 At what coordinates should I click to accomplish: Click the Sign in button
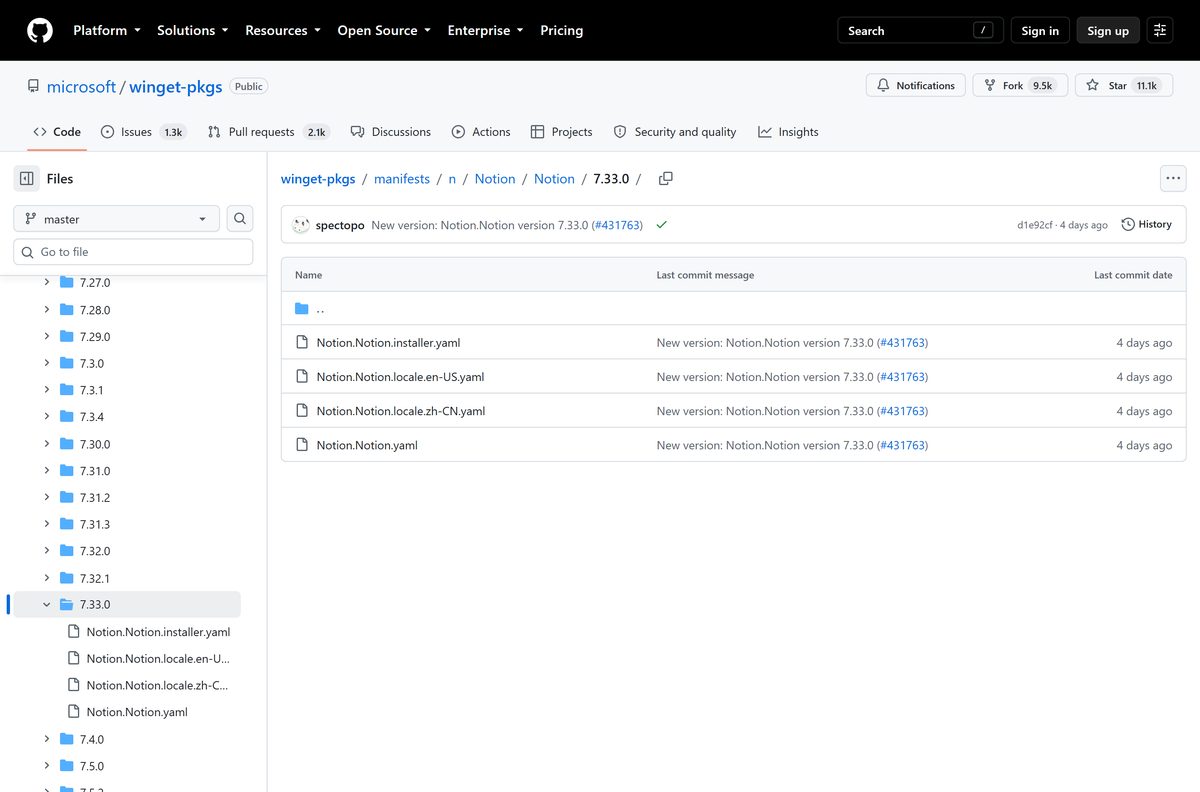(x=1040, y=31)
